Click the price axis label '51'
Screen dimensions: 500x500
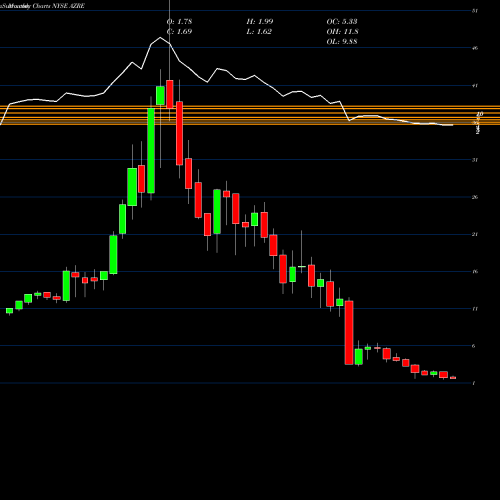click(475, 11)
